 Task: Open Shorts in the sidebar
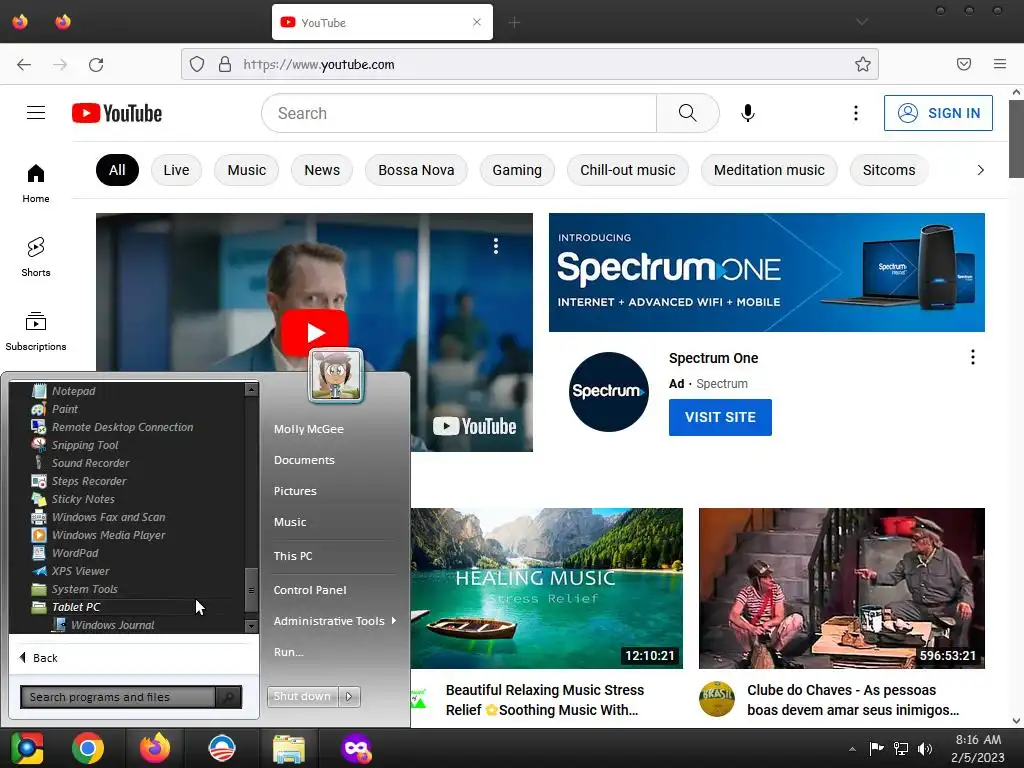coord(36,257)
